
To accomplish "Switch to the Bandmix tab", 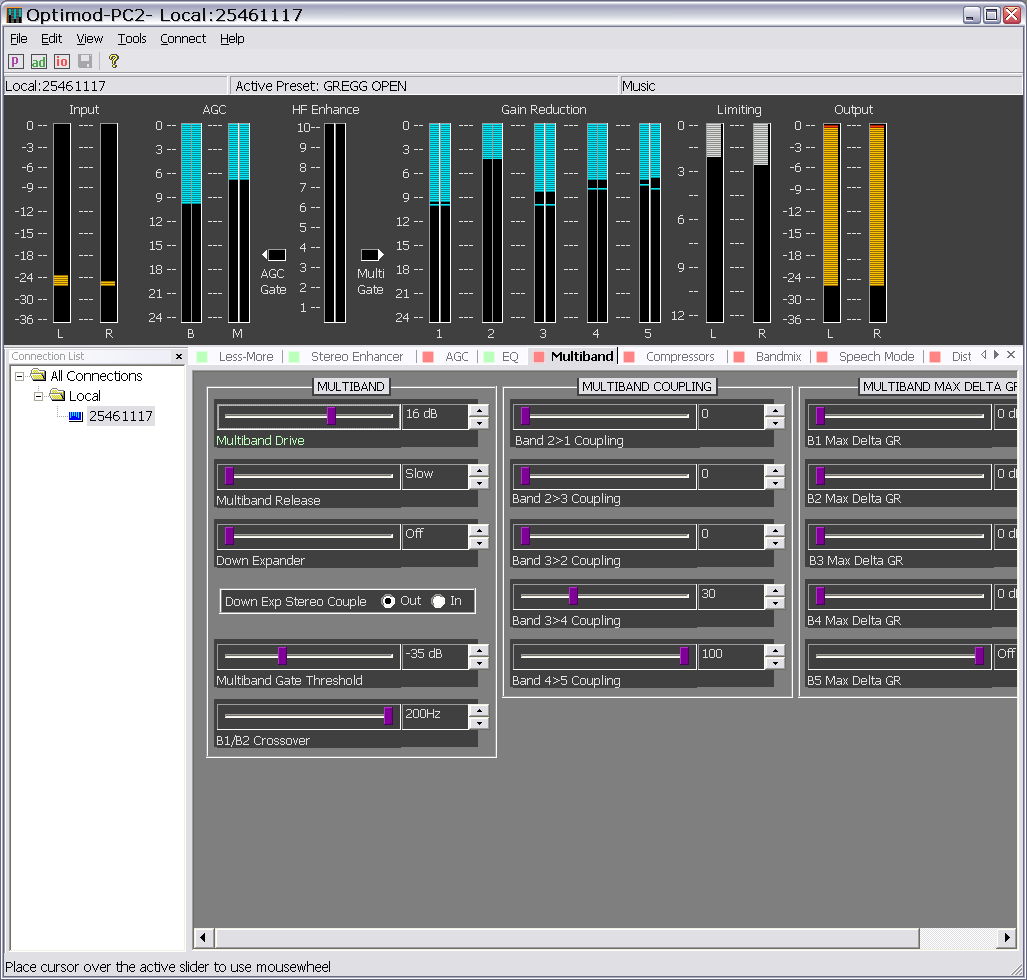I will [778, 356].
